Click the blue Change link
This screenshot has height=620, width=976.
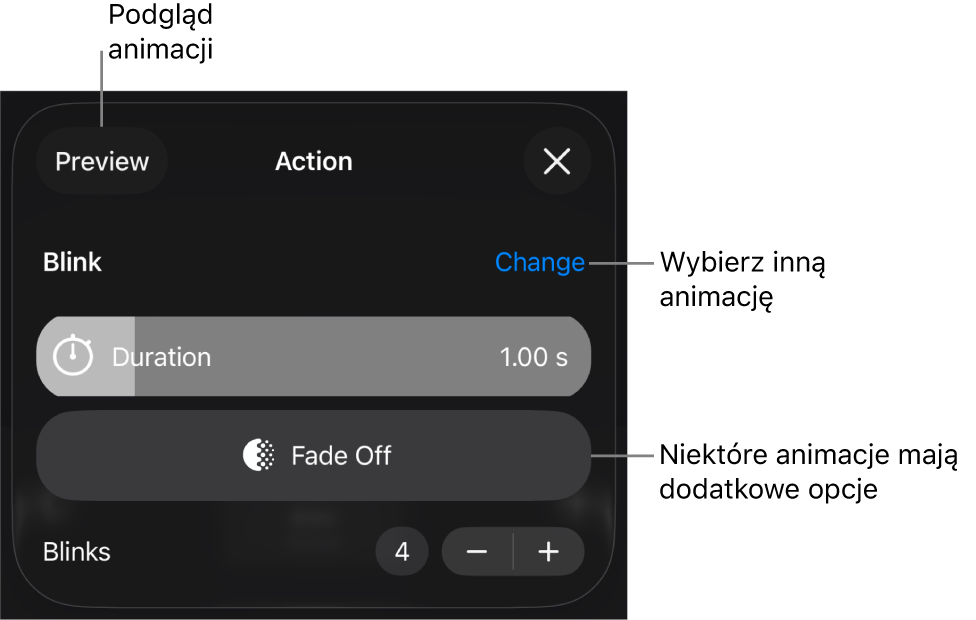click(540, 262)
